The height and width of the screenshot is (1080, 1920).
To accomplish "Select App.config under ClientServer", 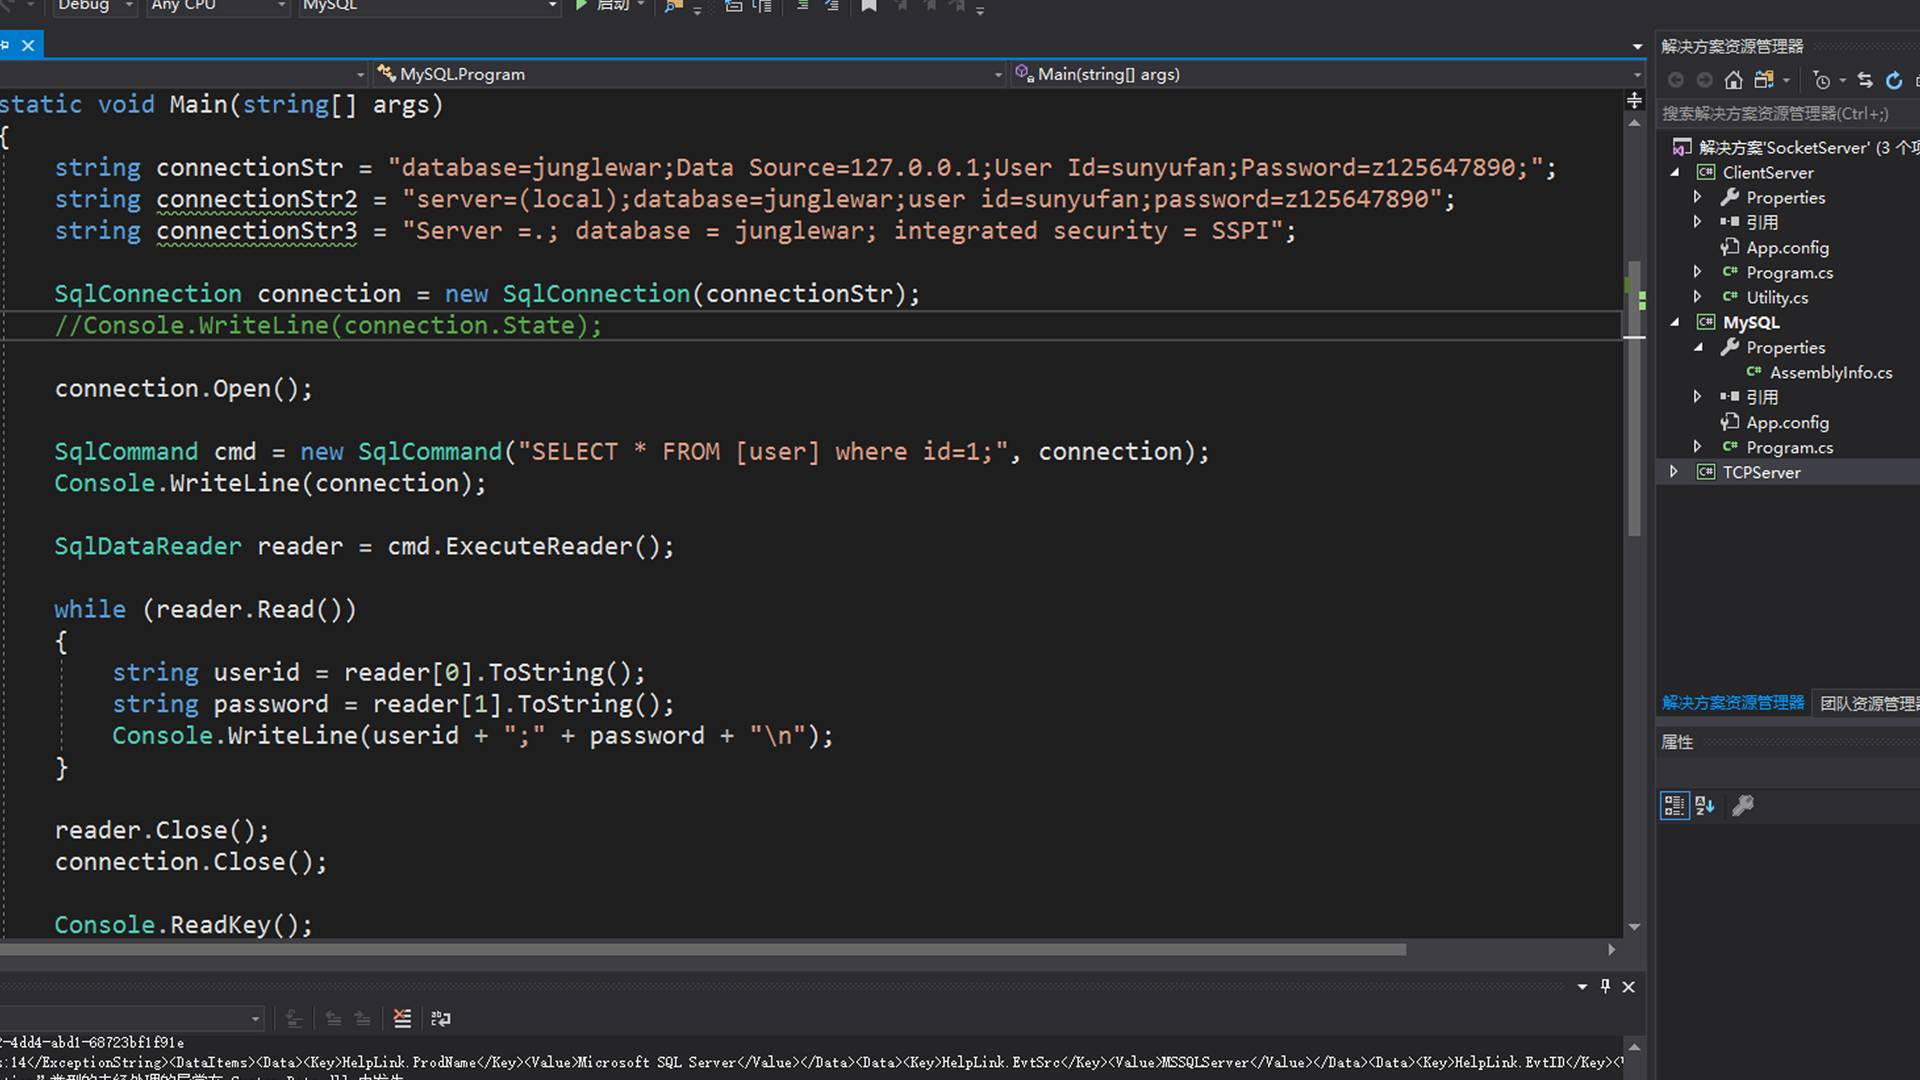I will pyautogui.click(x=1787, y=247).
